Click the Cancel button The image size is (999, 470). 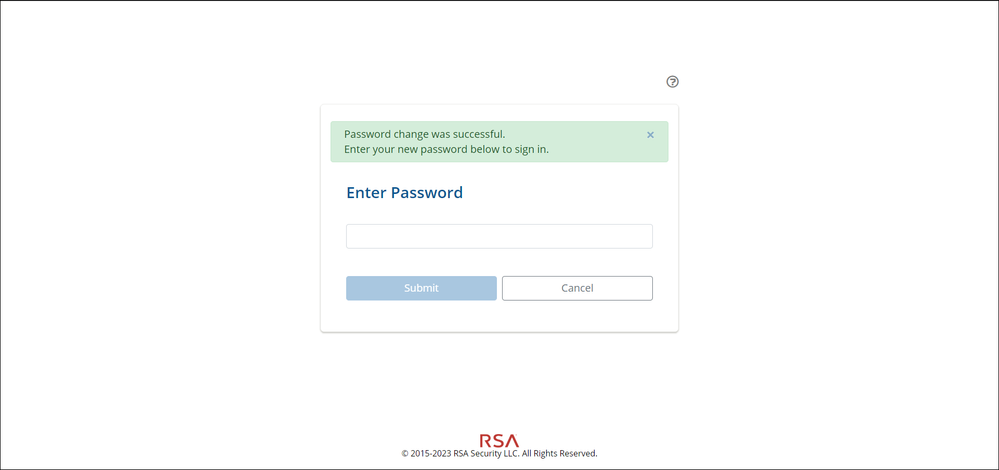(577, 288)
